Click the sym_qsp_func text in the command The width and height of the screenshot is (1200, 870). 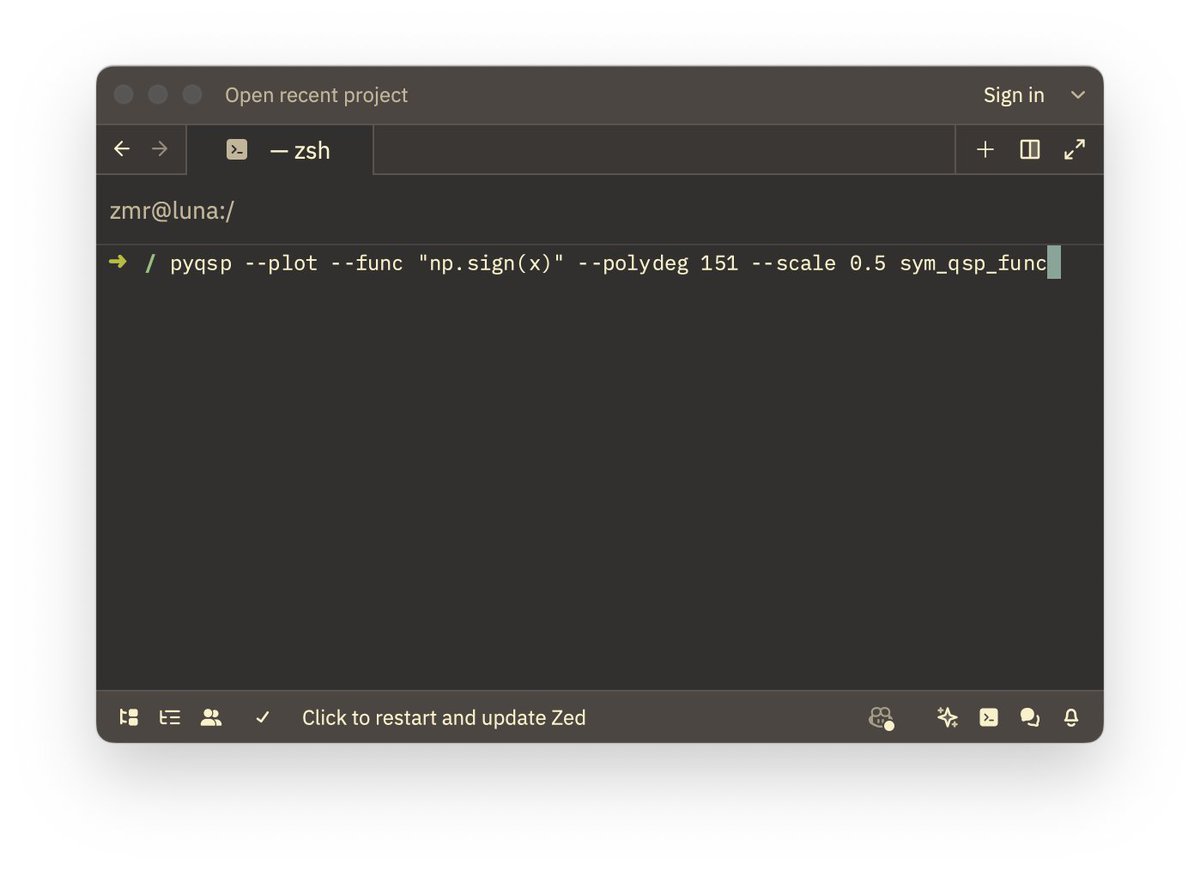pos(973,264)
